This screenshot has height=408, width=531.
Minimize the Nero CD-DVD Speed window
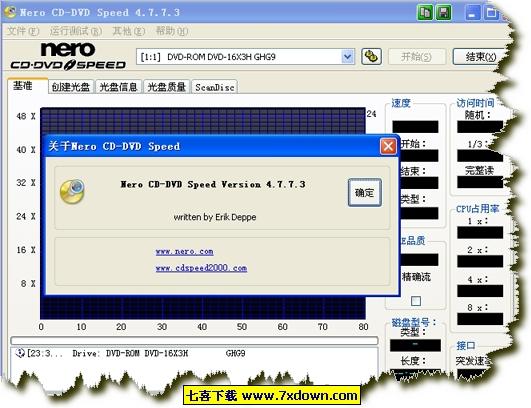[472, 13]
